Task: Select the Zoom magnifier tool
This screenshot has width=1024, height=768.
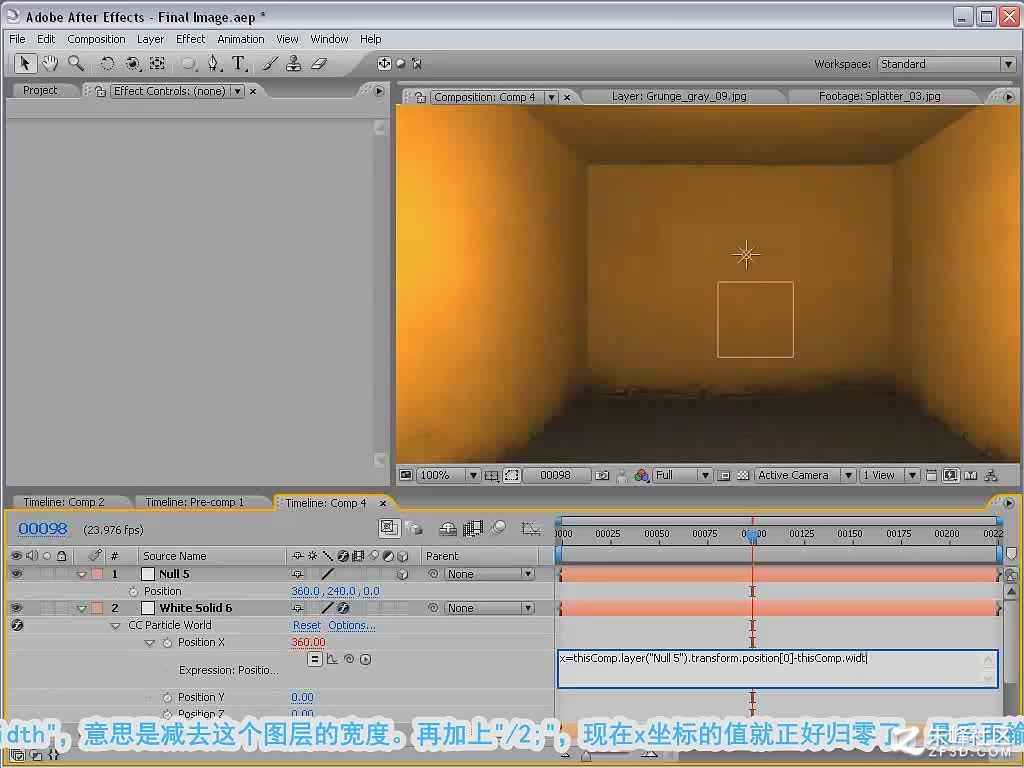Action: pyautogui.click(x=76, y=63)
